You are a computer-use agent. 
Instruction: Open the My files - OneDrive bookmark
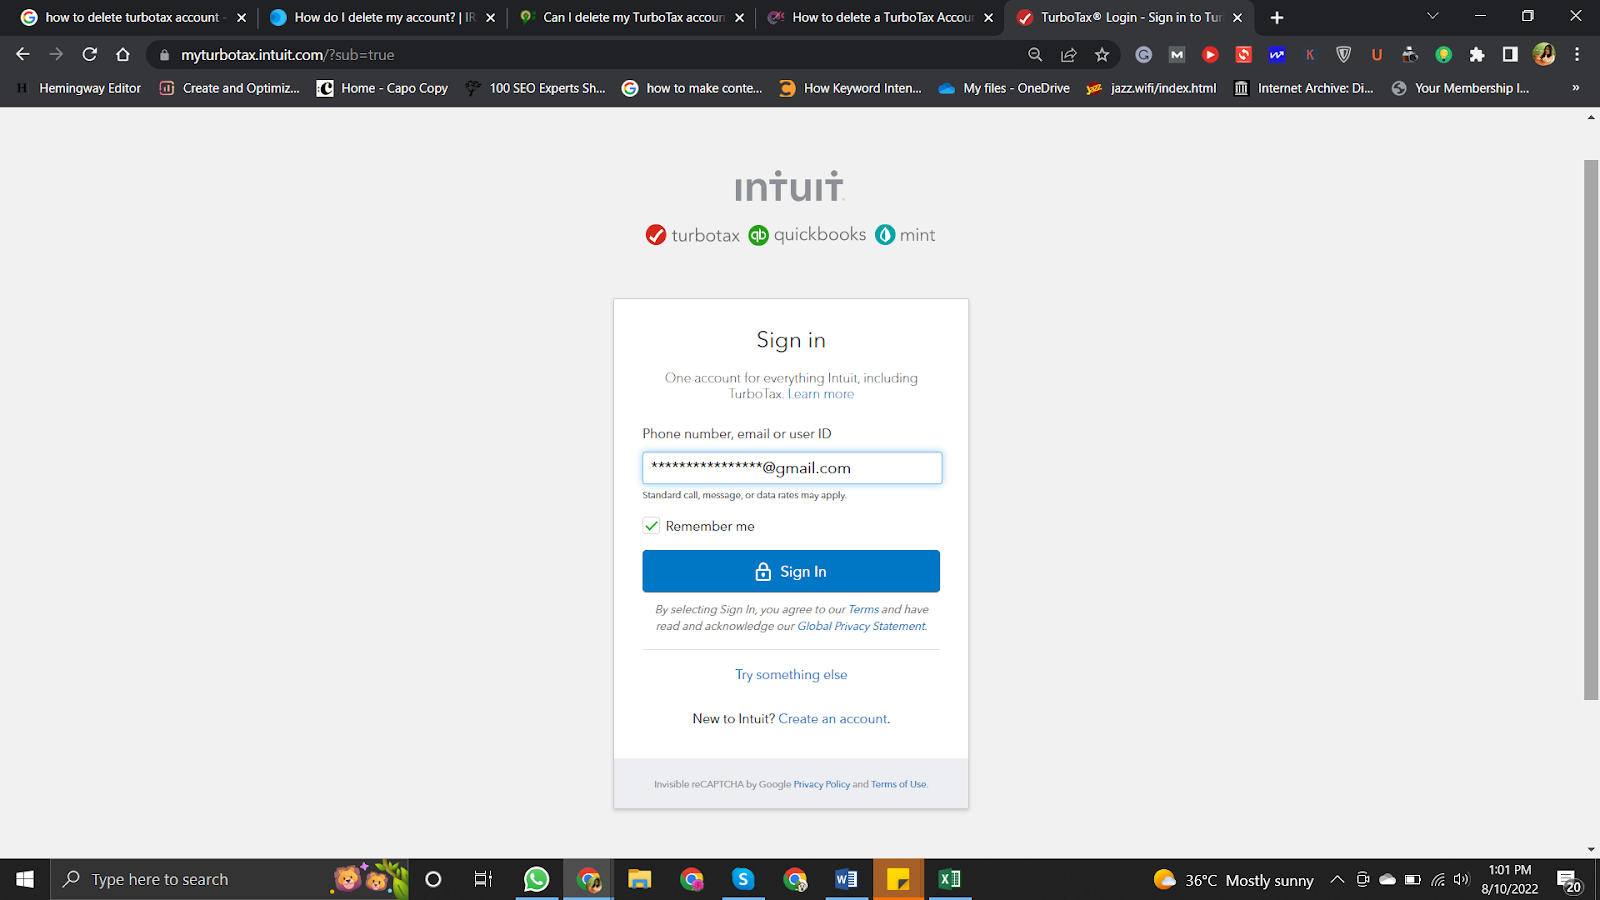(1005, 88)
